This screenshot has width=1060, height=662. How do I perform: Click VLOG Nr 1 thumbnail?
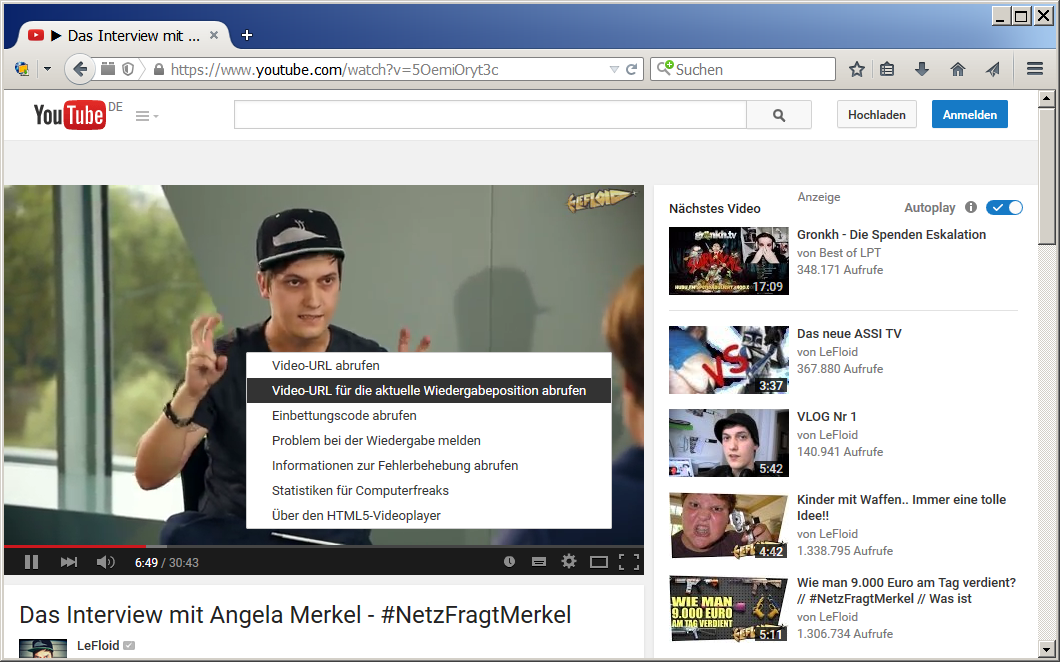(729, 443)
